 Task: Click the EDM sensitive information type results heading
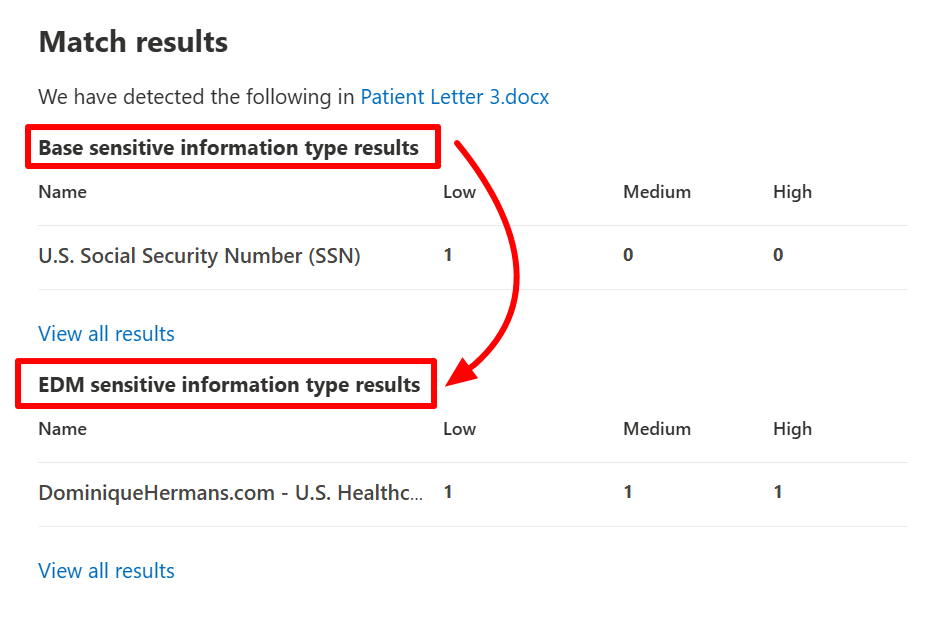pos(229,385)
